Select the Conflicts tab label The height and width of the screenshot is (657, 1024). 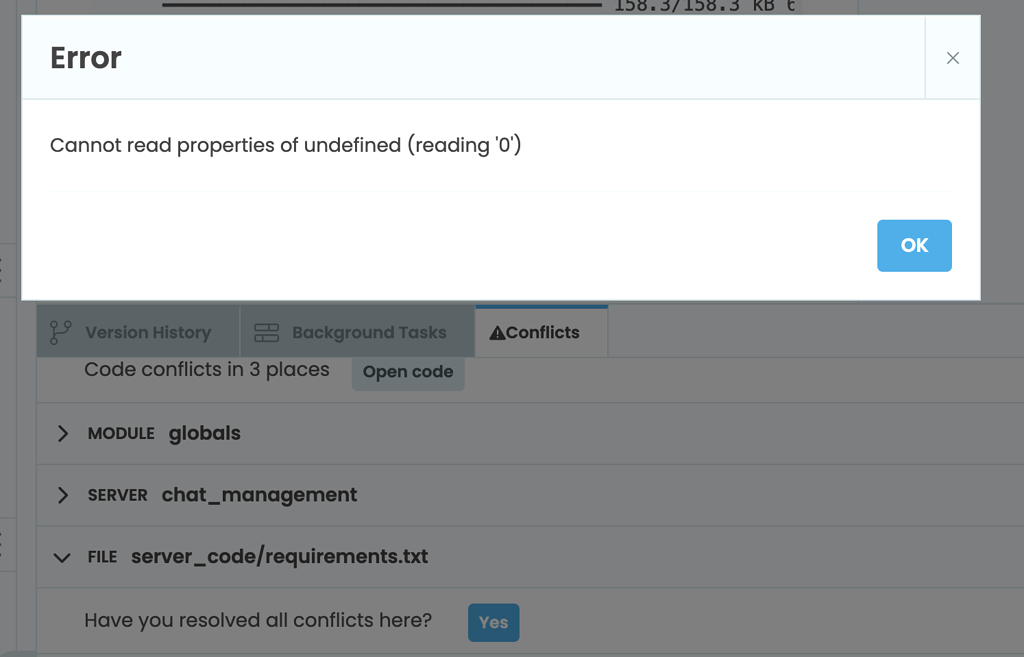[543, 332]
